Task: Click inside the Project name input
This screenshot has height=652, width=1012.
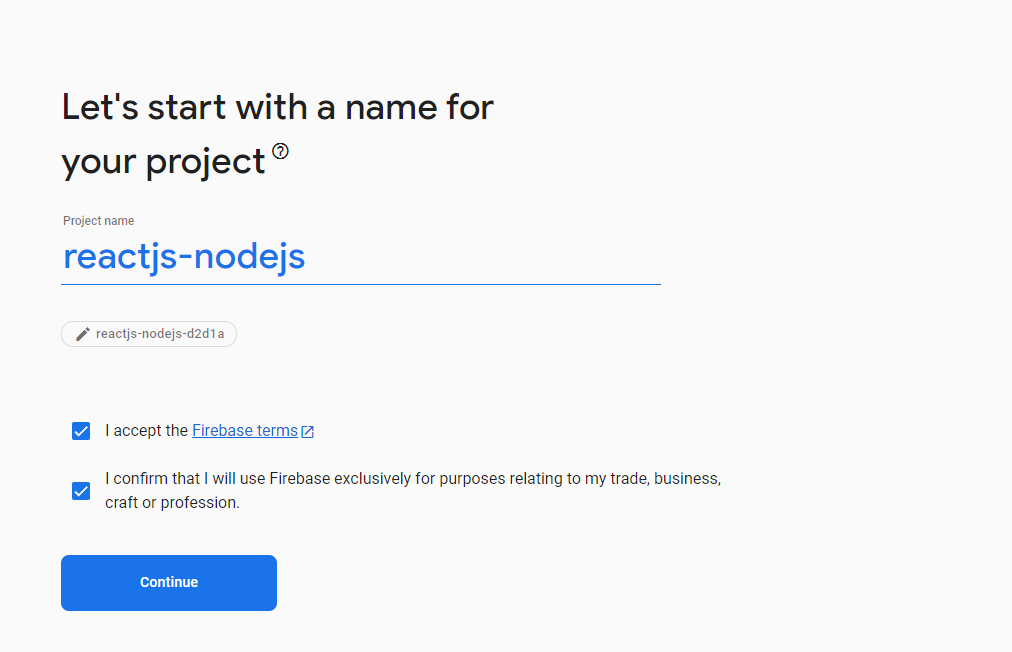Action: [x=300, y=257]
